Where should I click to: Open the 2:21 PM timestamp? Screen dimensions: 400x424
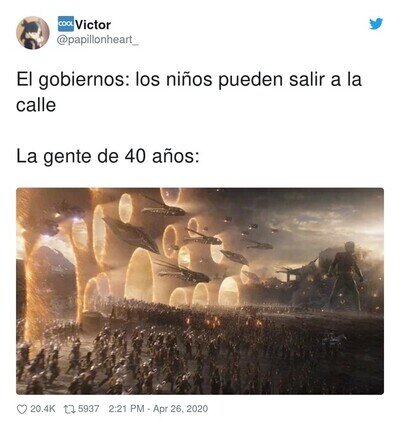tap(126, 409)
